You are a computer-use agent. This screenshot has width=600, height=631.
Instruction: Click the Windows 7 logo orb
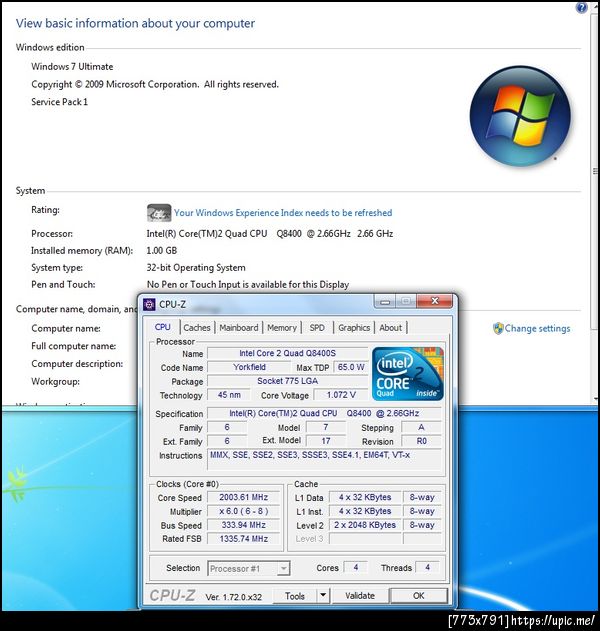(x=520, y=116)
